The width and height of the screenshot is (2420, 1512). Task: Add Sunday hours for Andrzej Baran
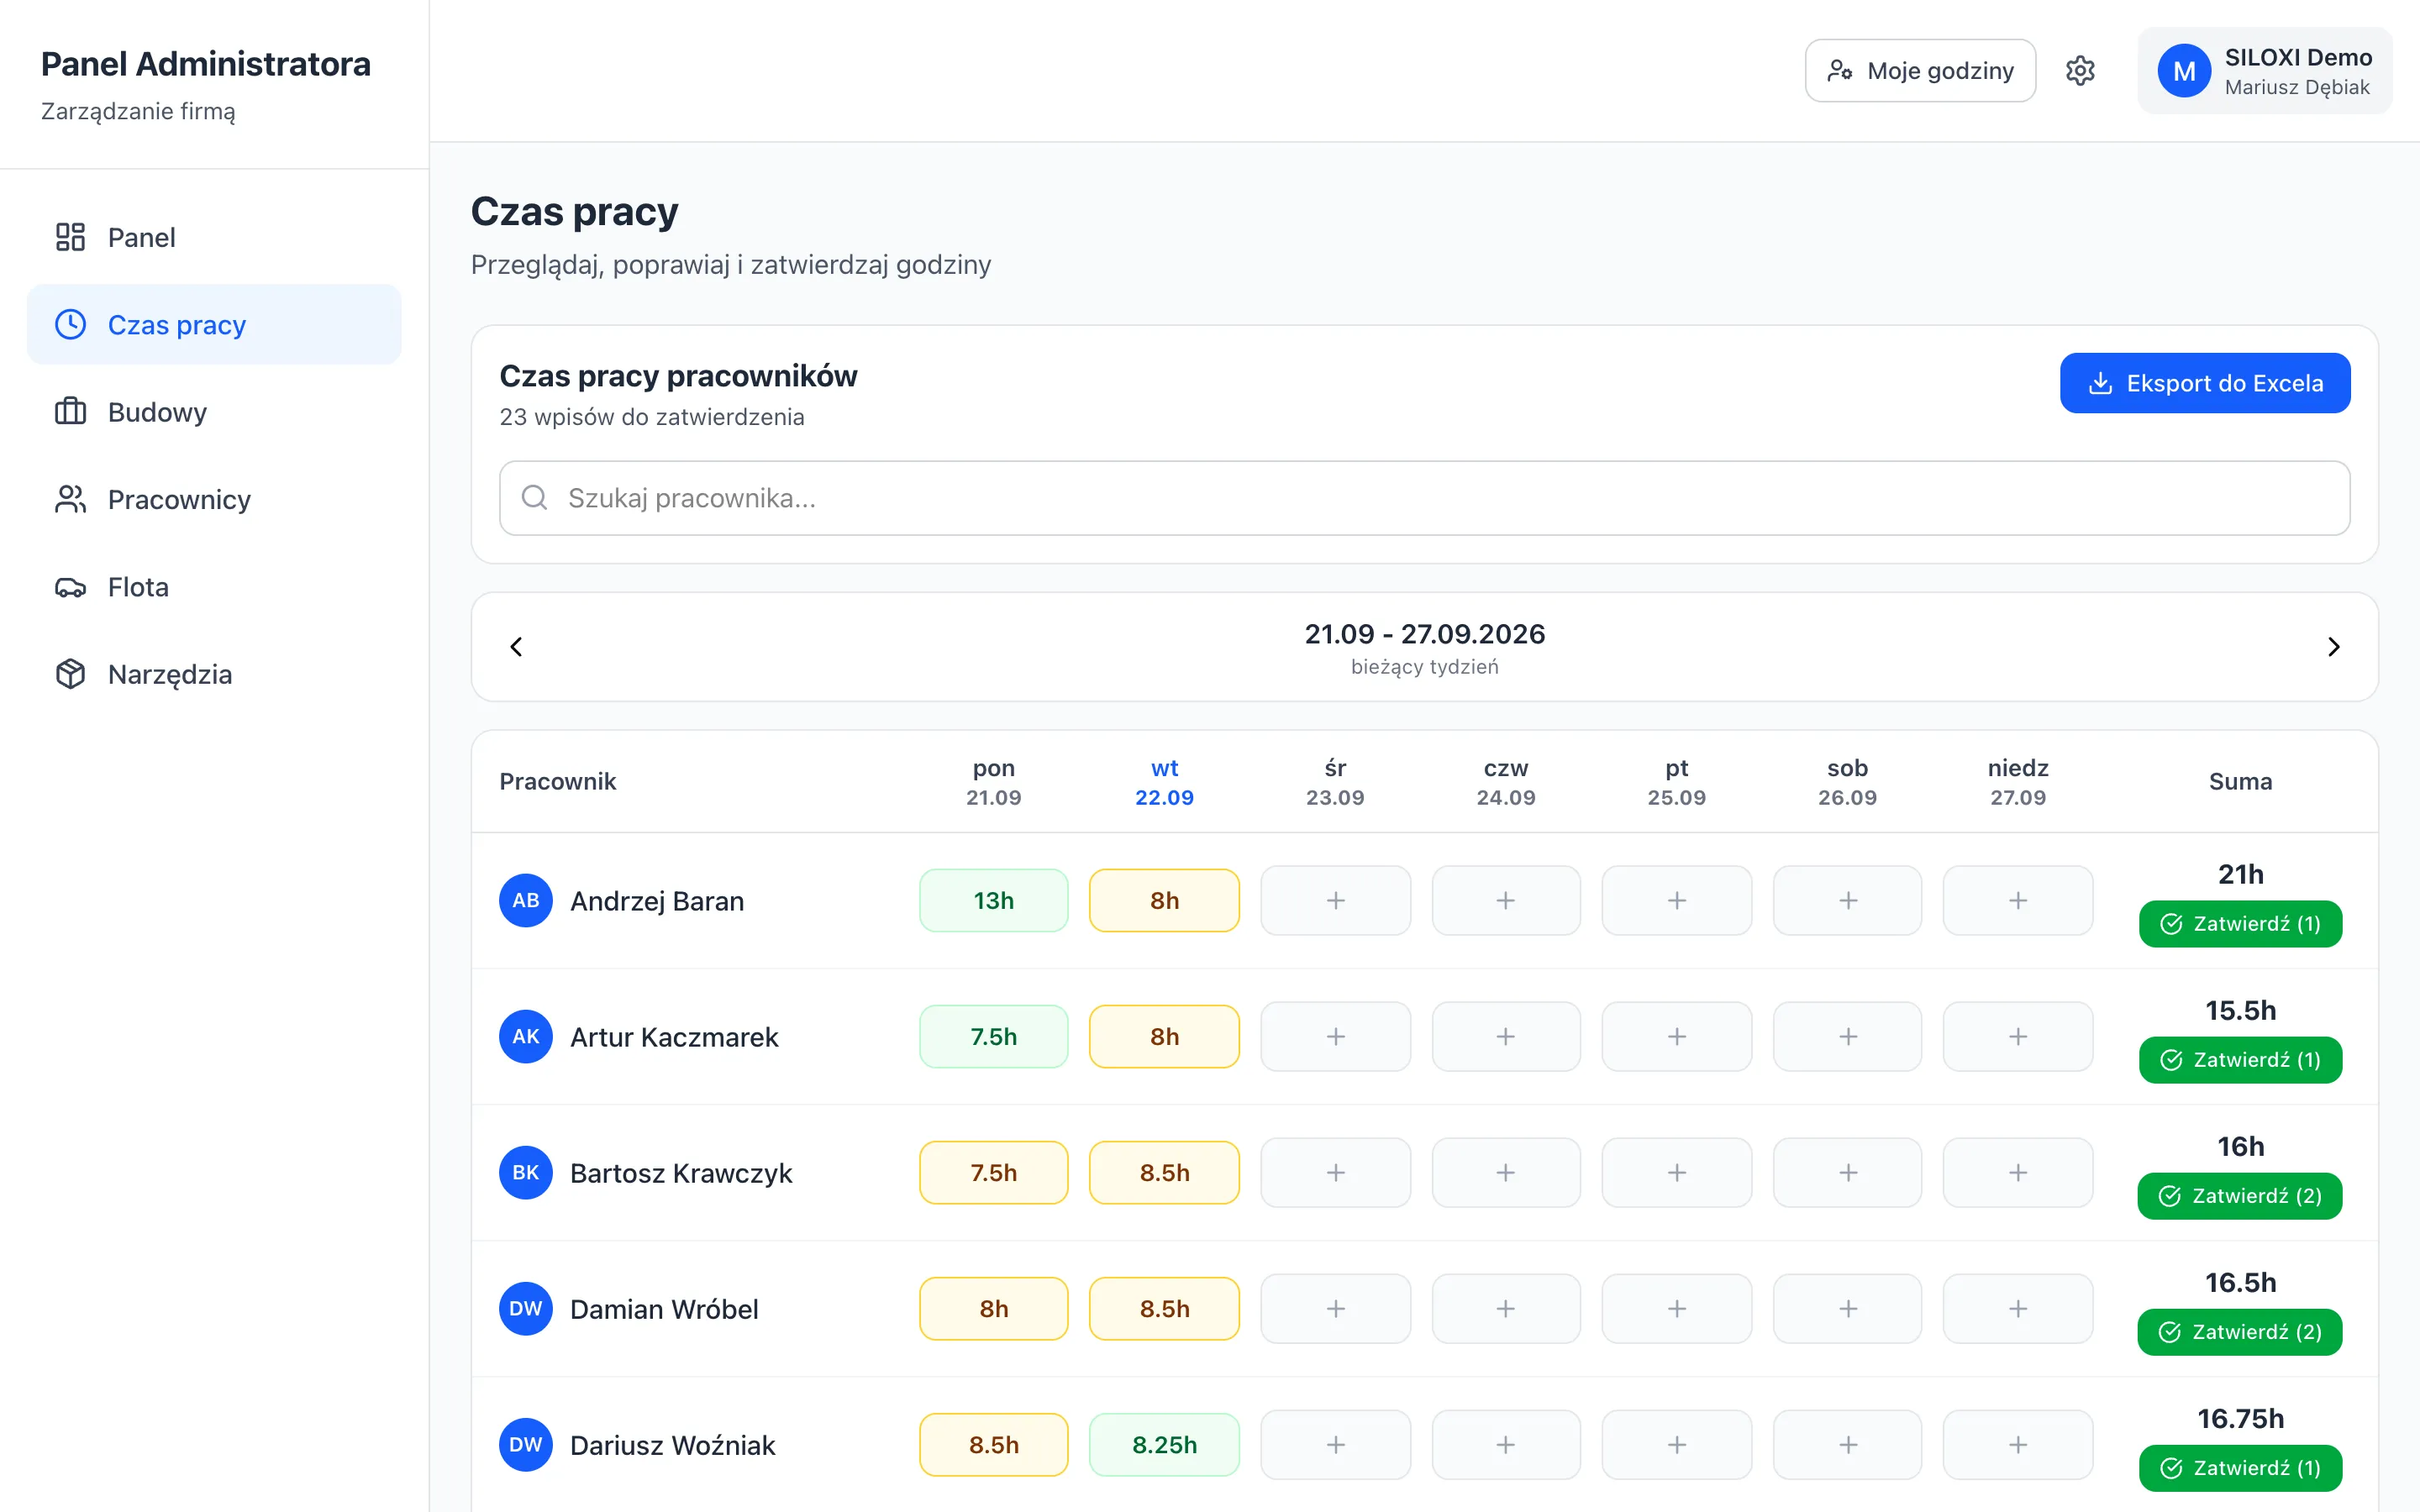pyautogui.click(x=2018, y=900)
